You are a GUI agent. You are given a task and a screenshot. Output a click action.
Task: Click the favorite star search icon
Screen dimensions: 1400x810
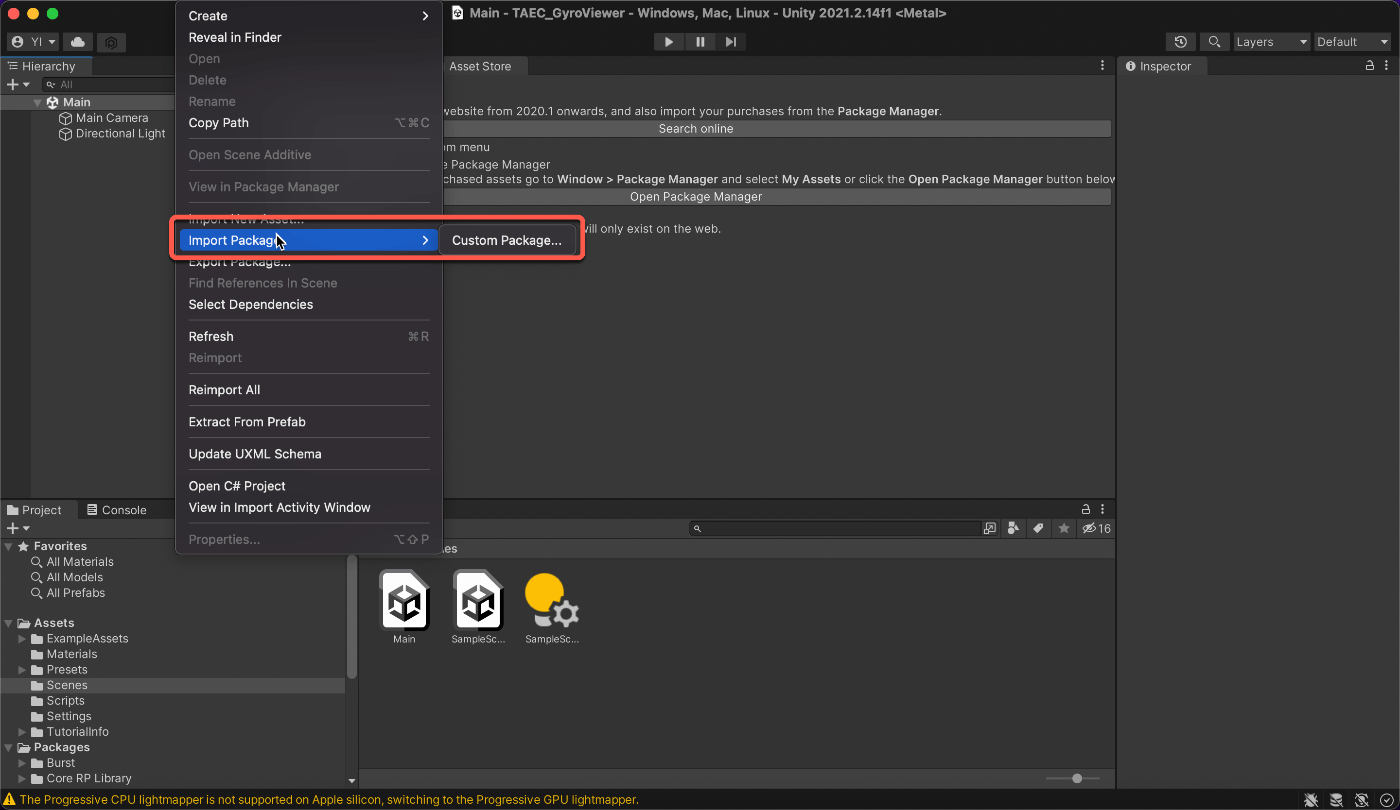(1064, 528)
